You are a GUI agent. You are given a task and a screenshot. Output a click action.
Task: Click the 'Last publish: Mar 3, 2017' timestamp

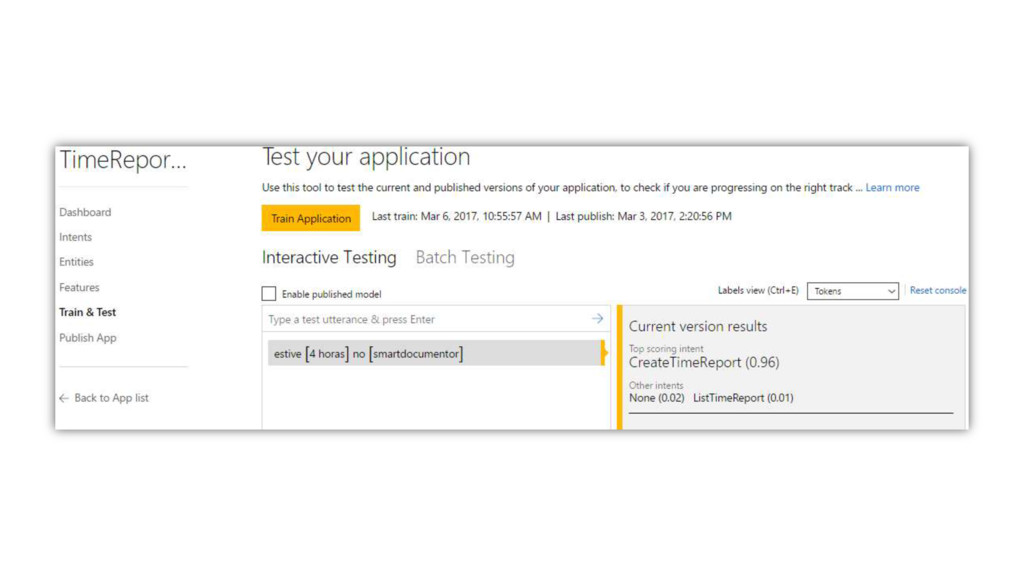(643, 216)
